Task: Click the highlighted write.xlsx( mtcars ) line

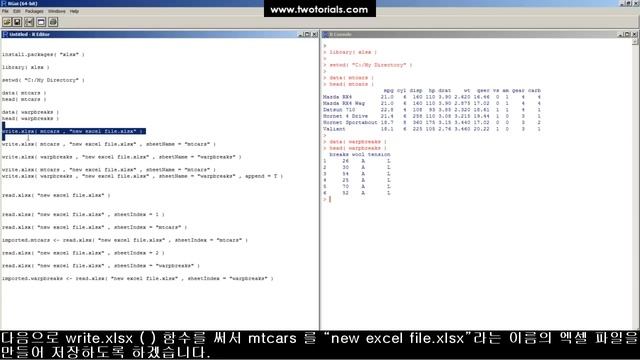Action: tap(73, 131)
